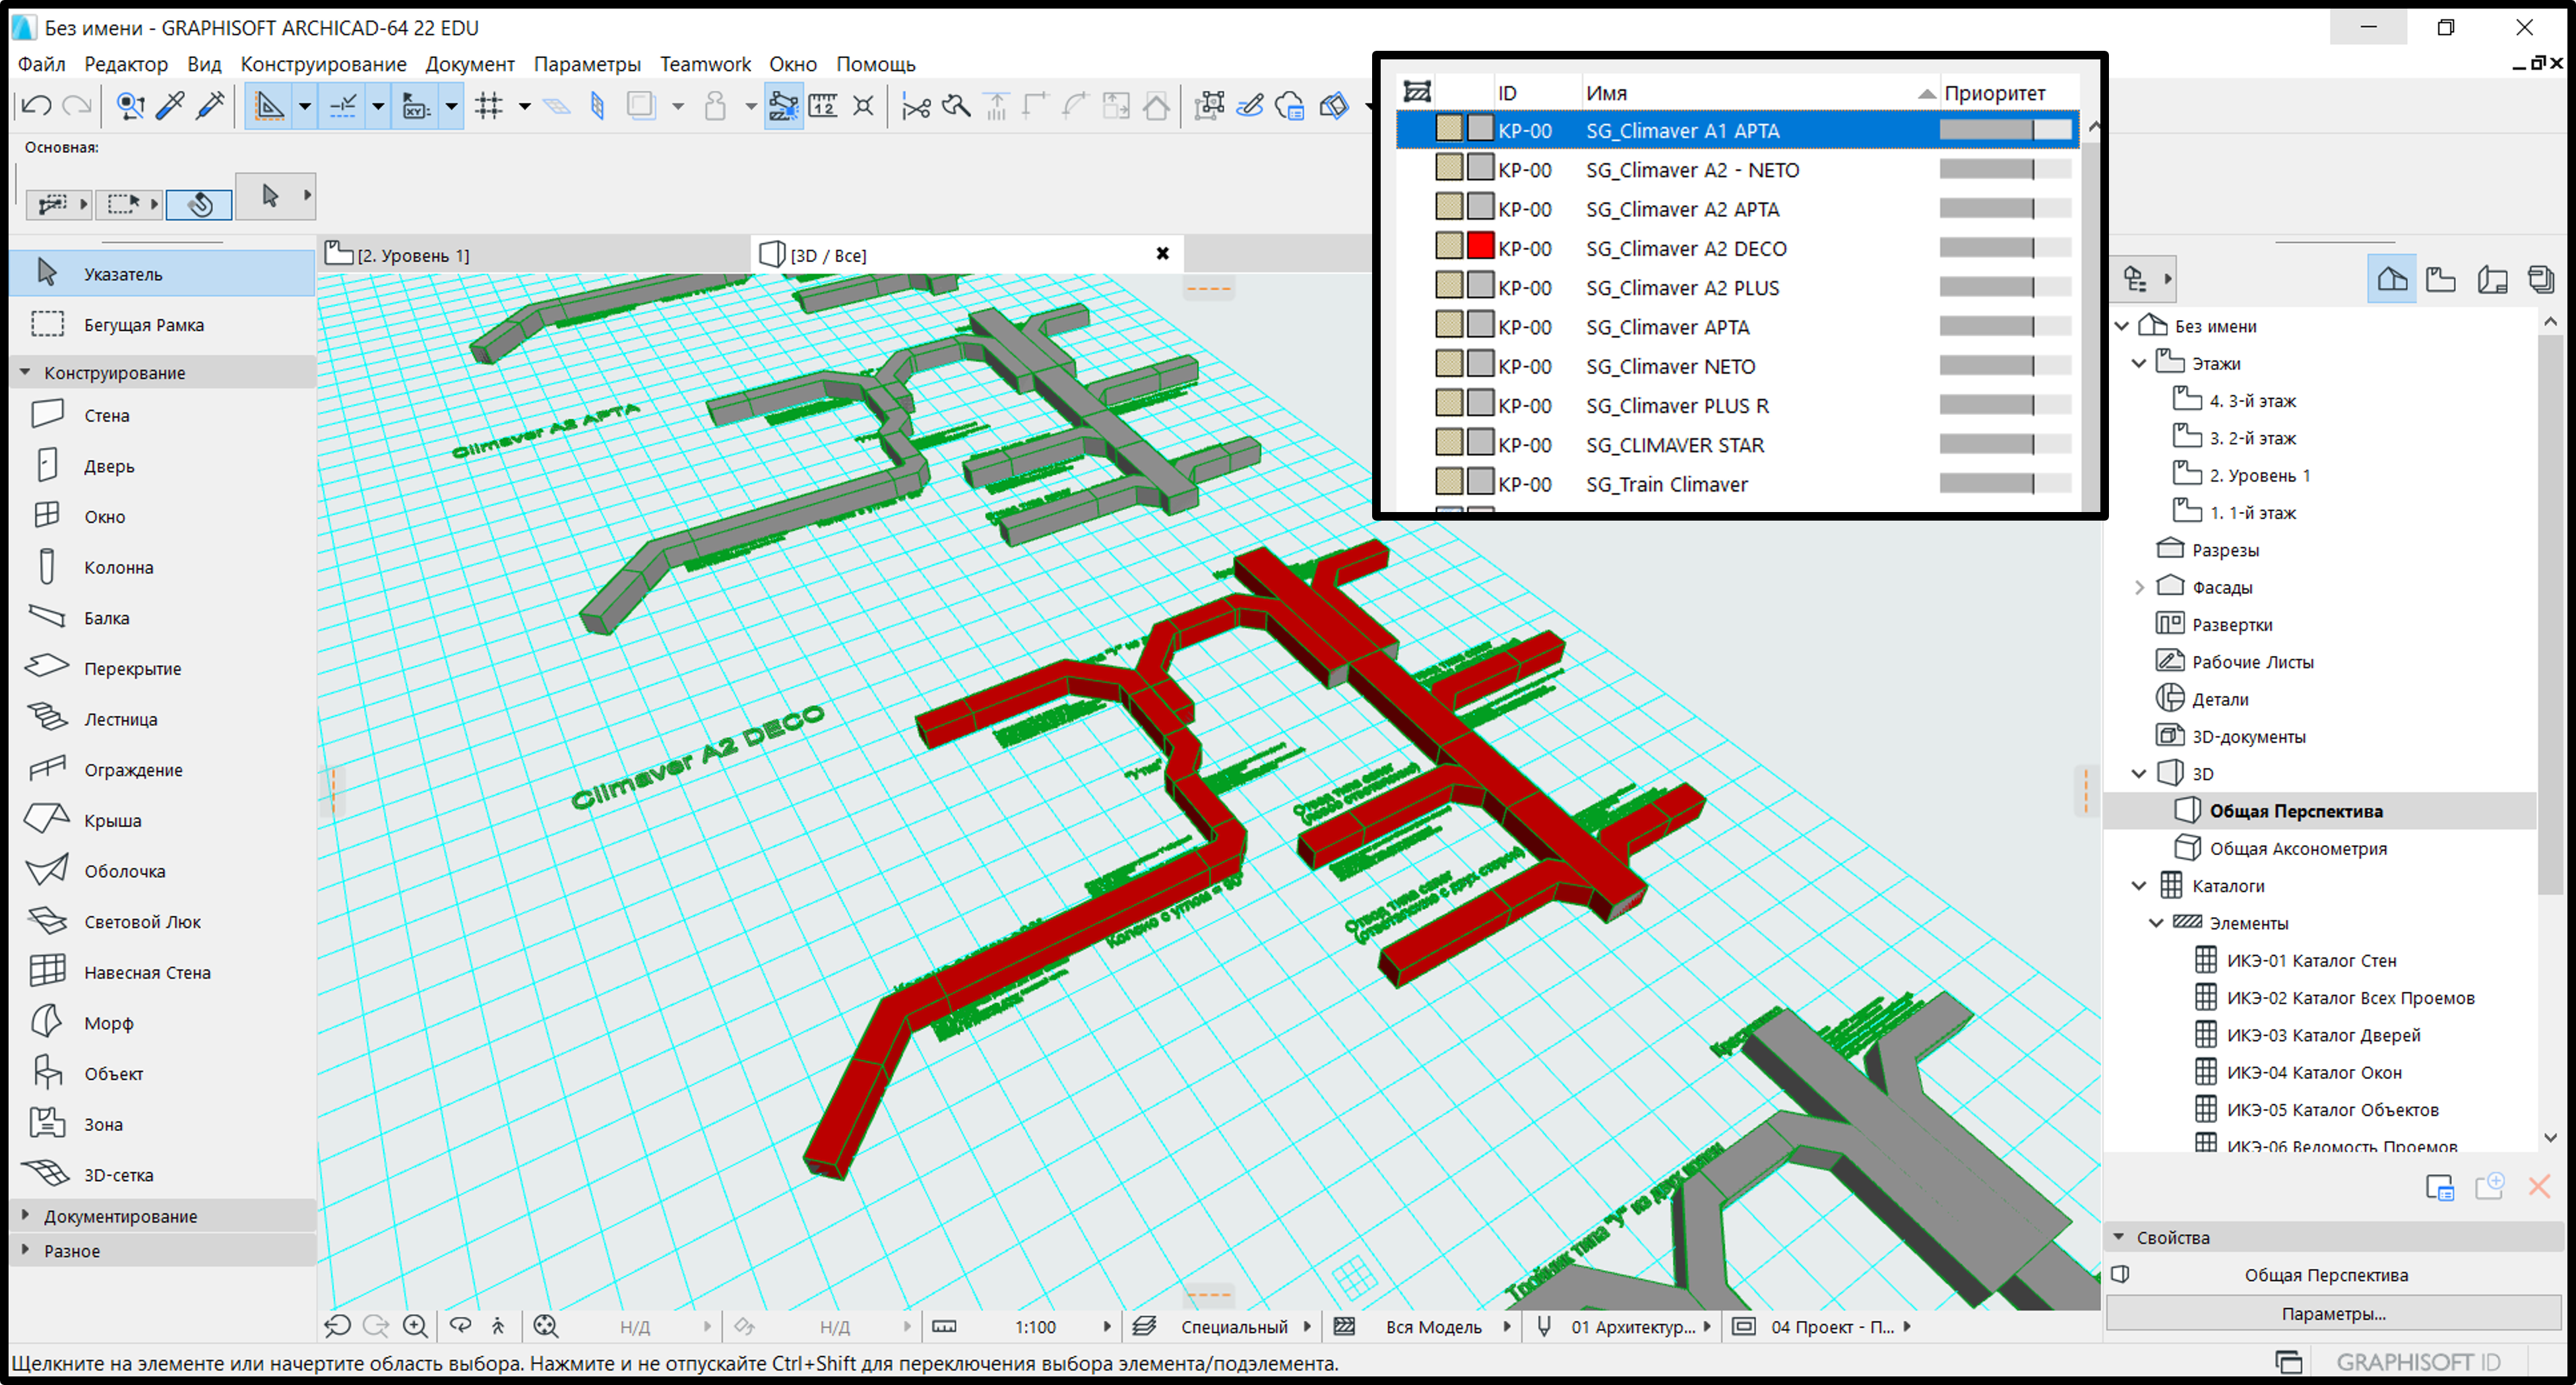2576x1385 pixels.
Task: Toggle the Grid Snap hash button
Action: pyautogui.click(x=489, y=105)
